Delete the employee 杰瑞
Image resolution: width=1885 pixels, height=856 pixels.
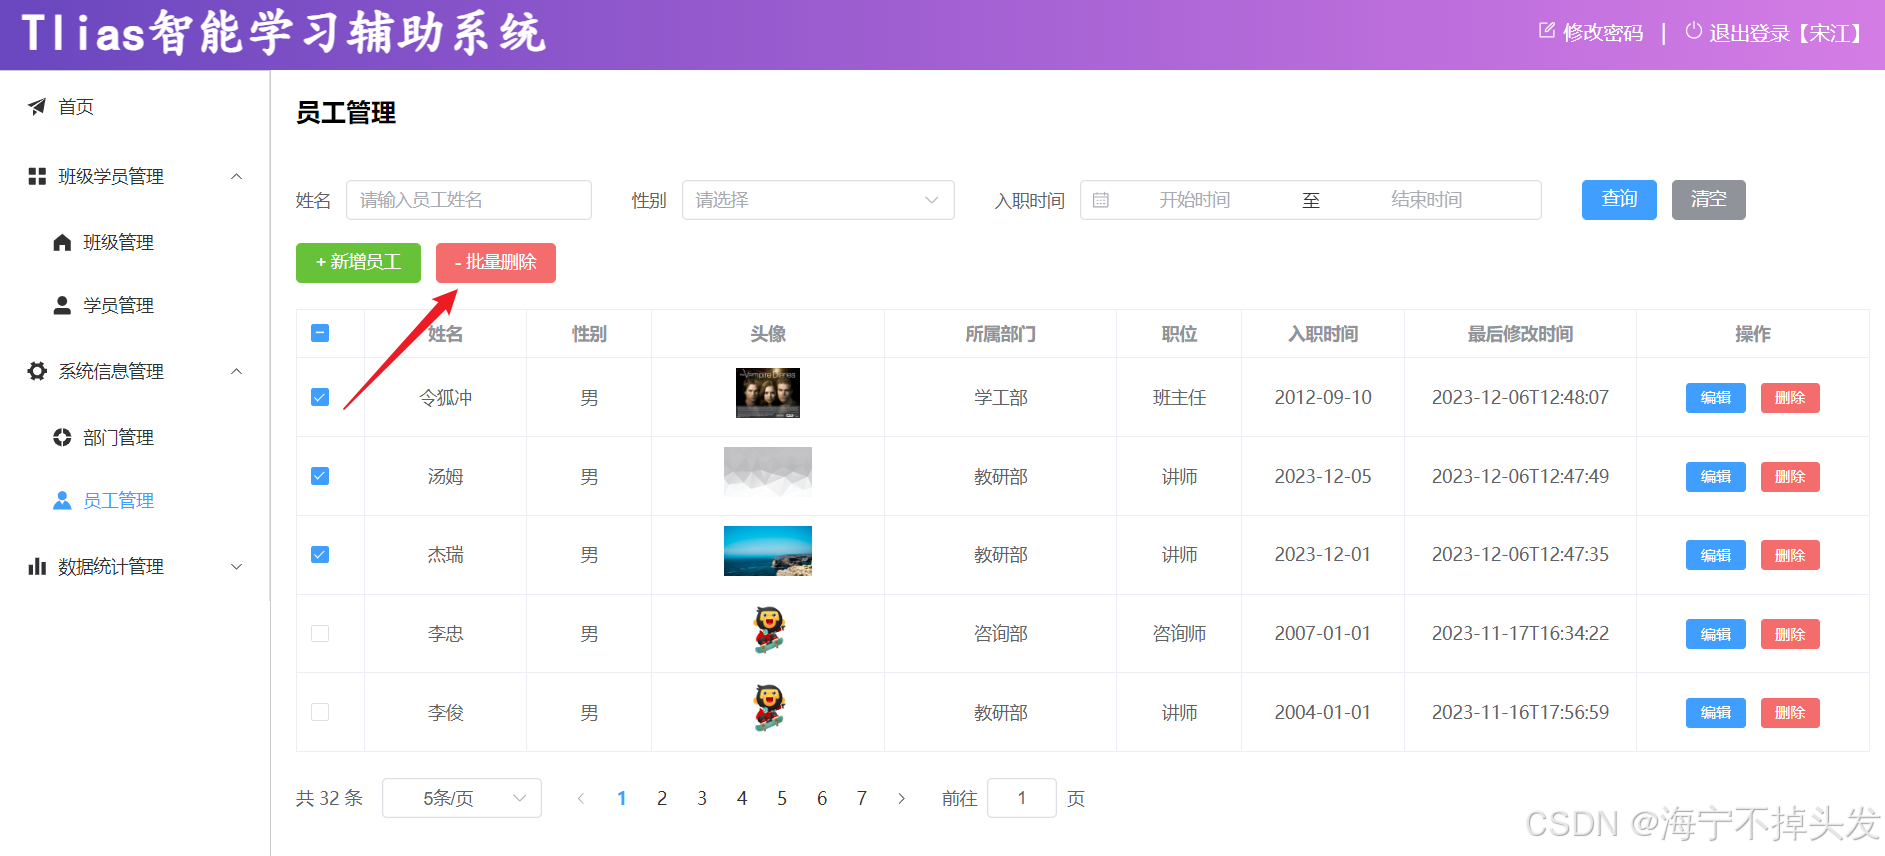1790,555
